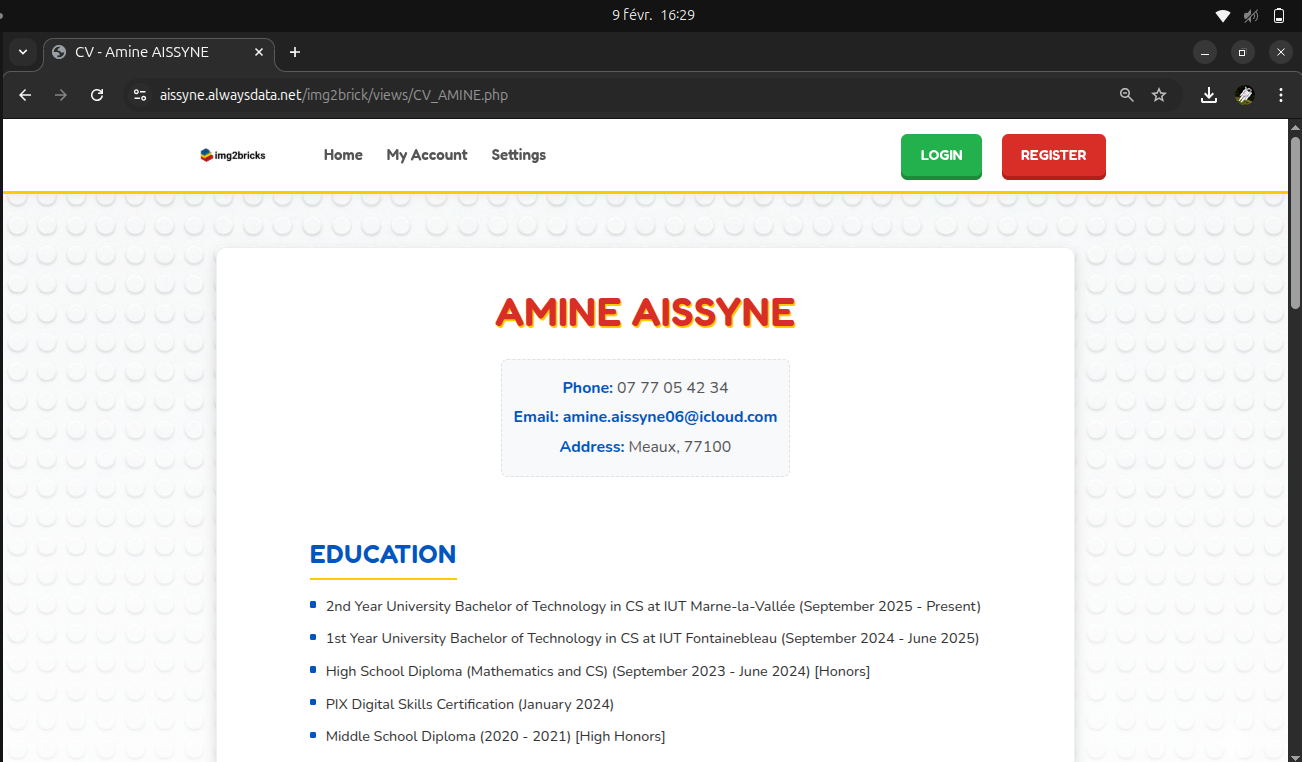Click the img2bricks logo
The height and width of the screenshot is (762, 1302).
(x=233, y=155)
